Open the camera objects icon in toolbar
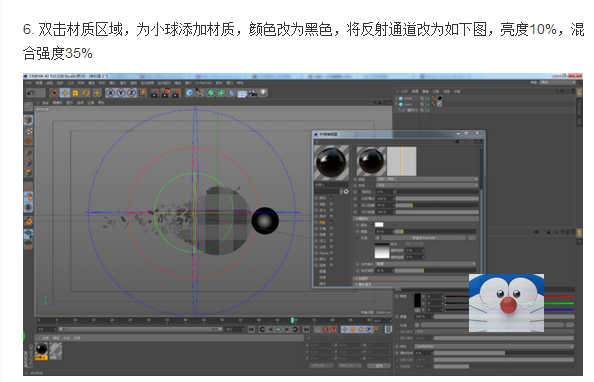The width and height of the screenshot is (594, 382). click(x=253, y=93)
